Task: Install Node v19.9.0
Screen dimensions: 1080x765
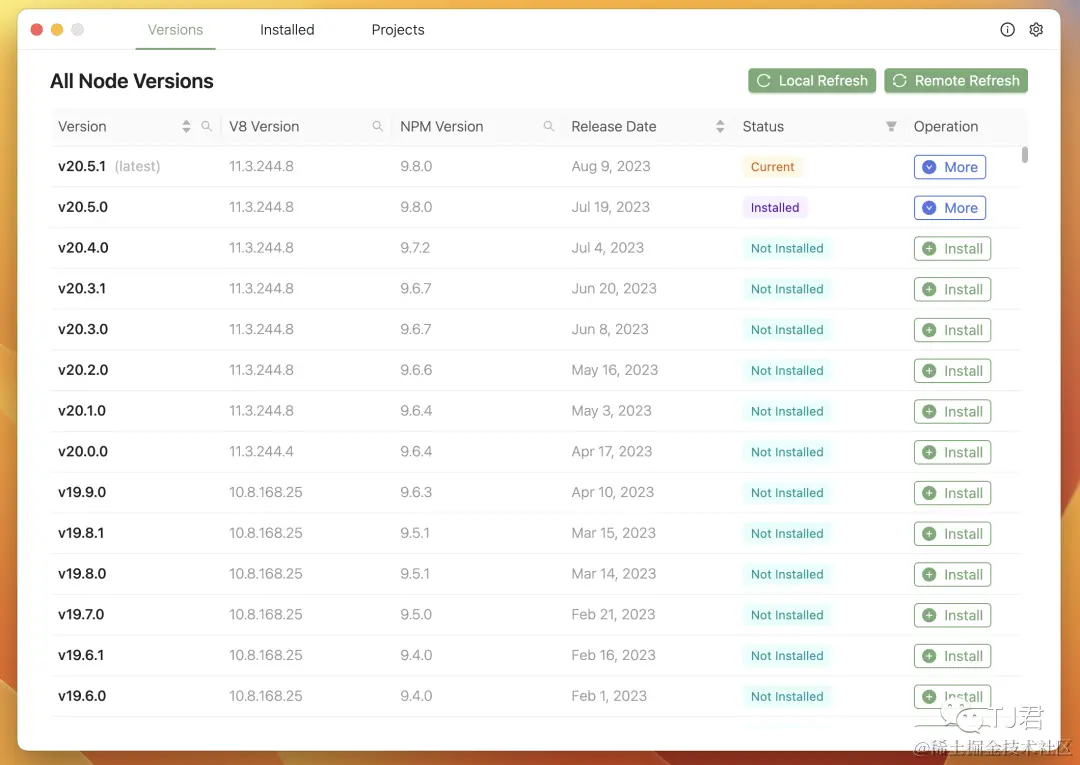Action: pos(953,493)
